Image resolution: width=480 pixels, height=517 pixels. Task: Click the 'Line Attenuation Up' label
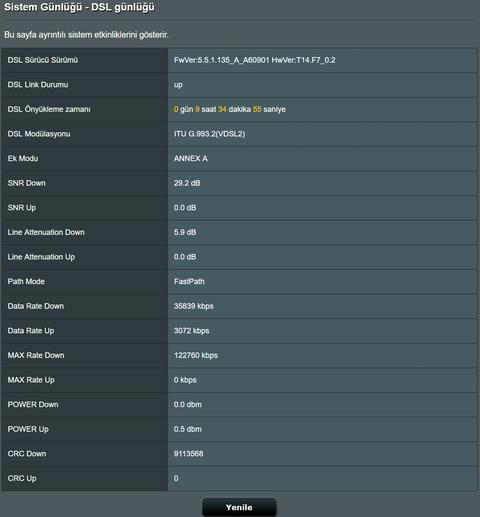41,257
